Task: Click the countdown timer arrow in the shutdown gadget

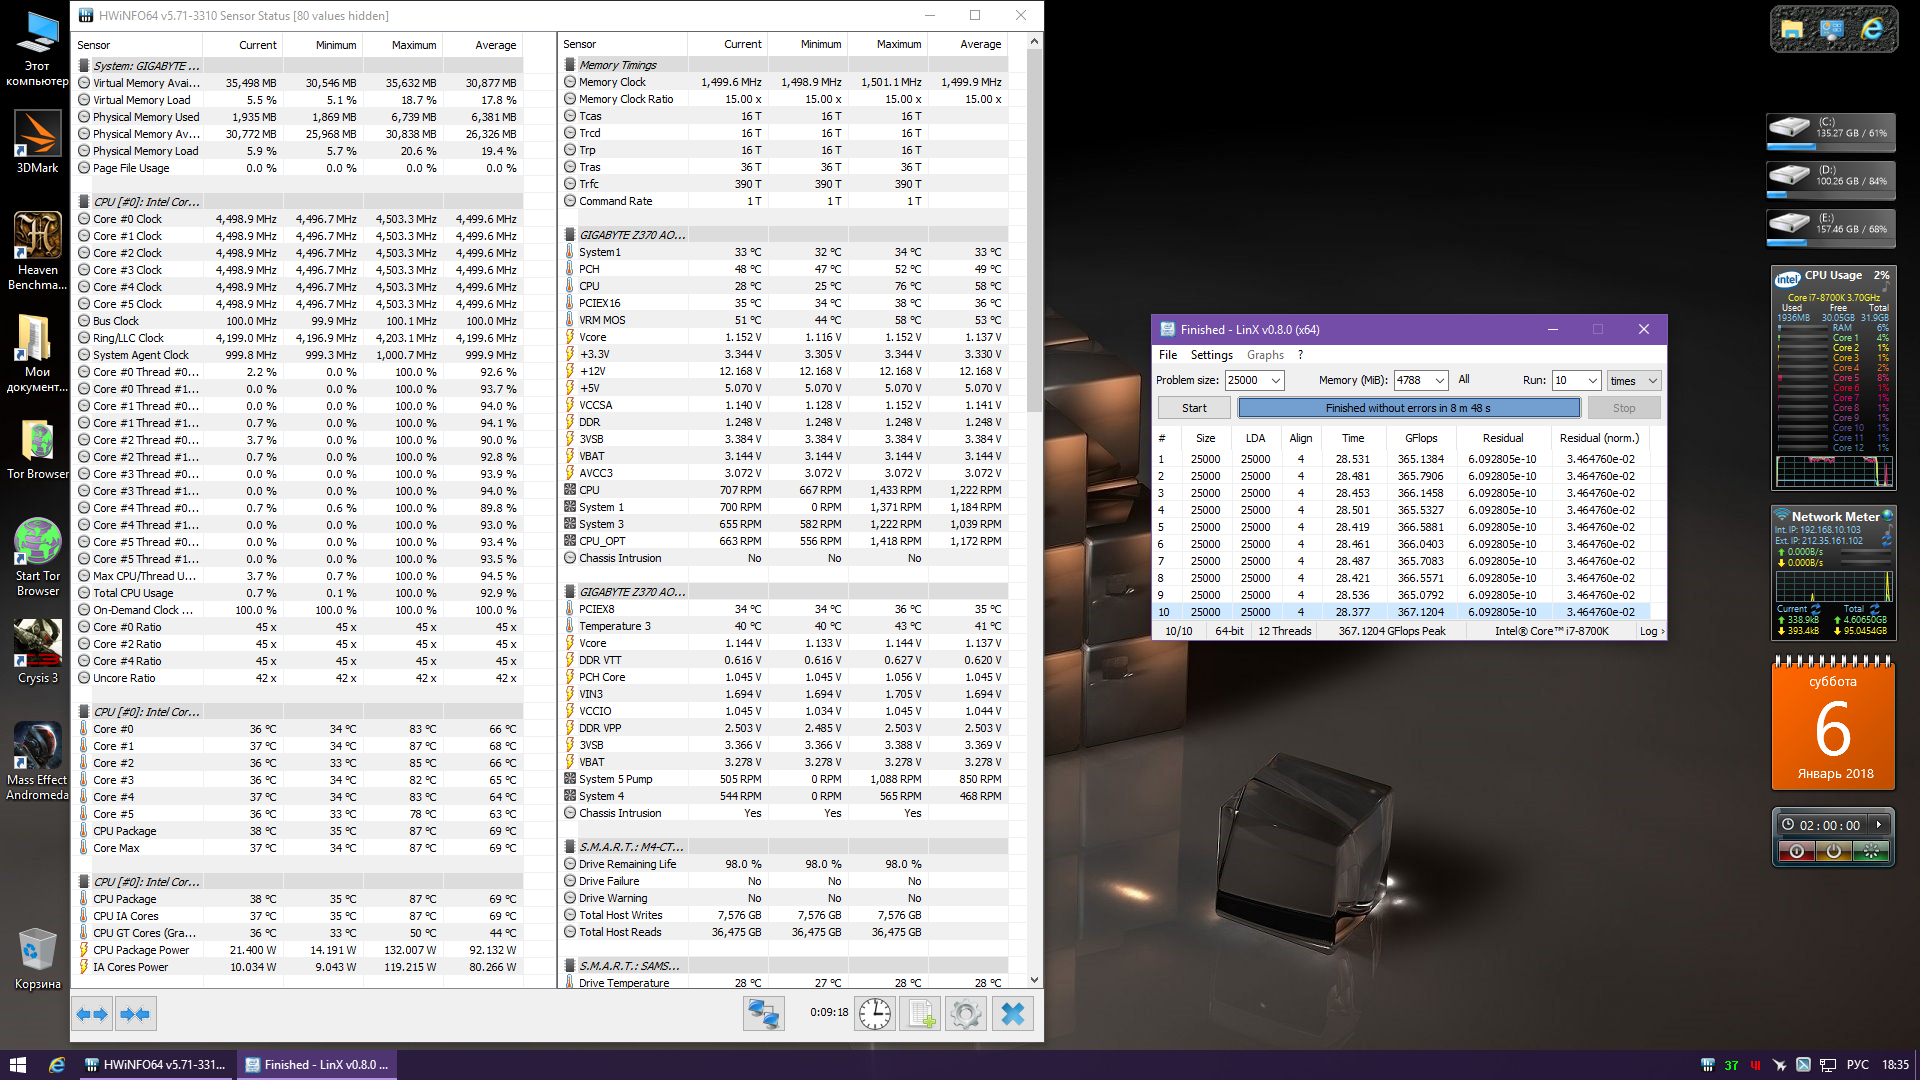Action: point(1879,825)
